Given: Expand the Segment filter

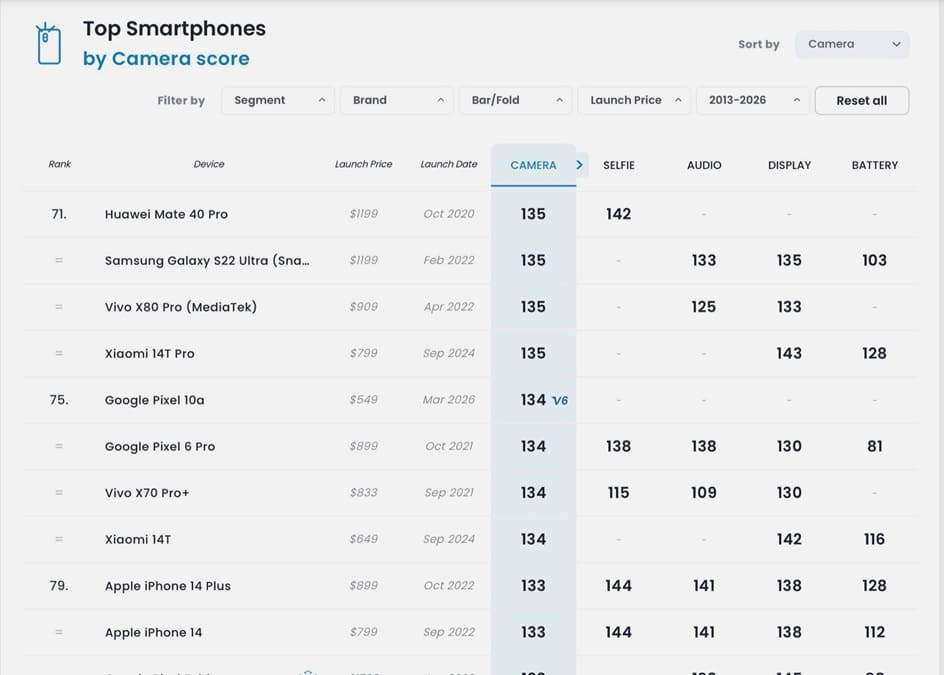Looking at the screenshot, I should [x=278, y=100].
